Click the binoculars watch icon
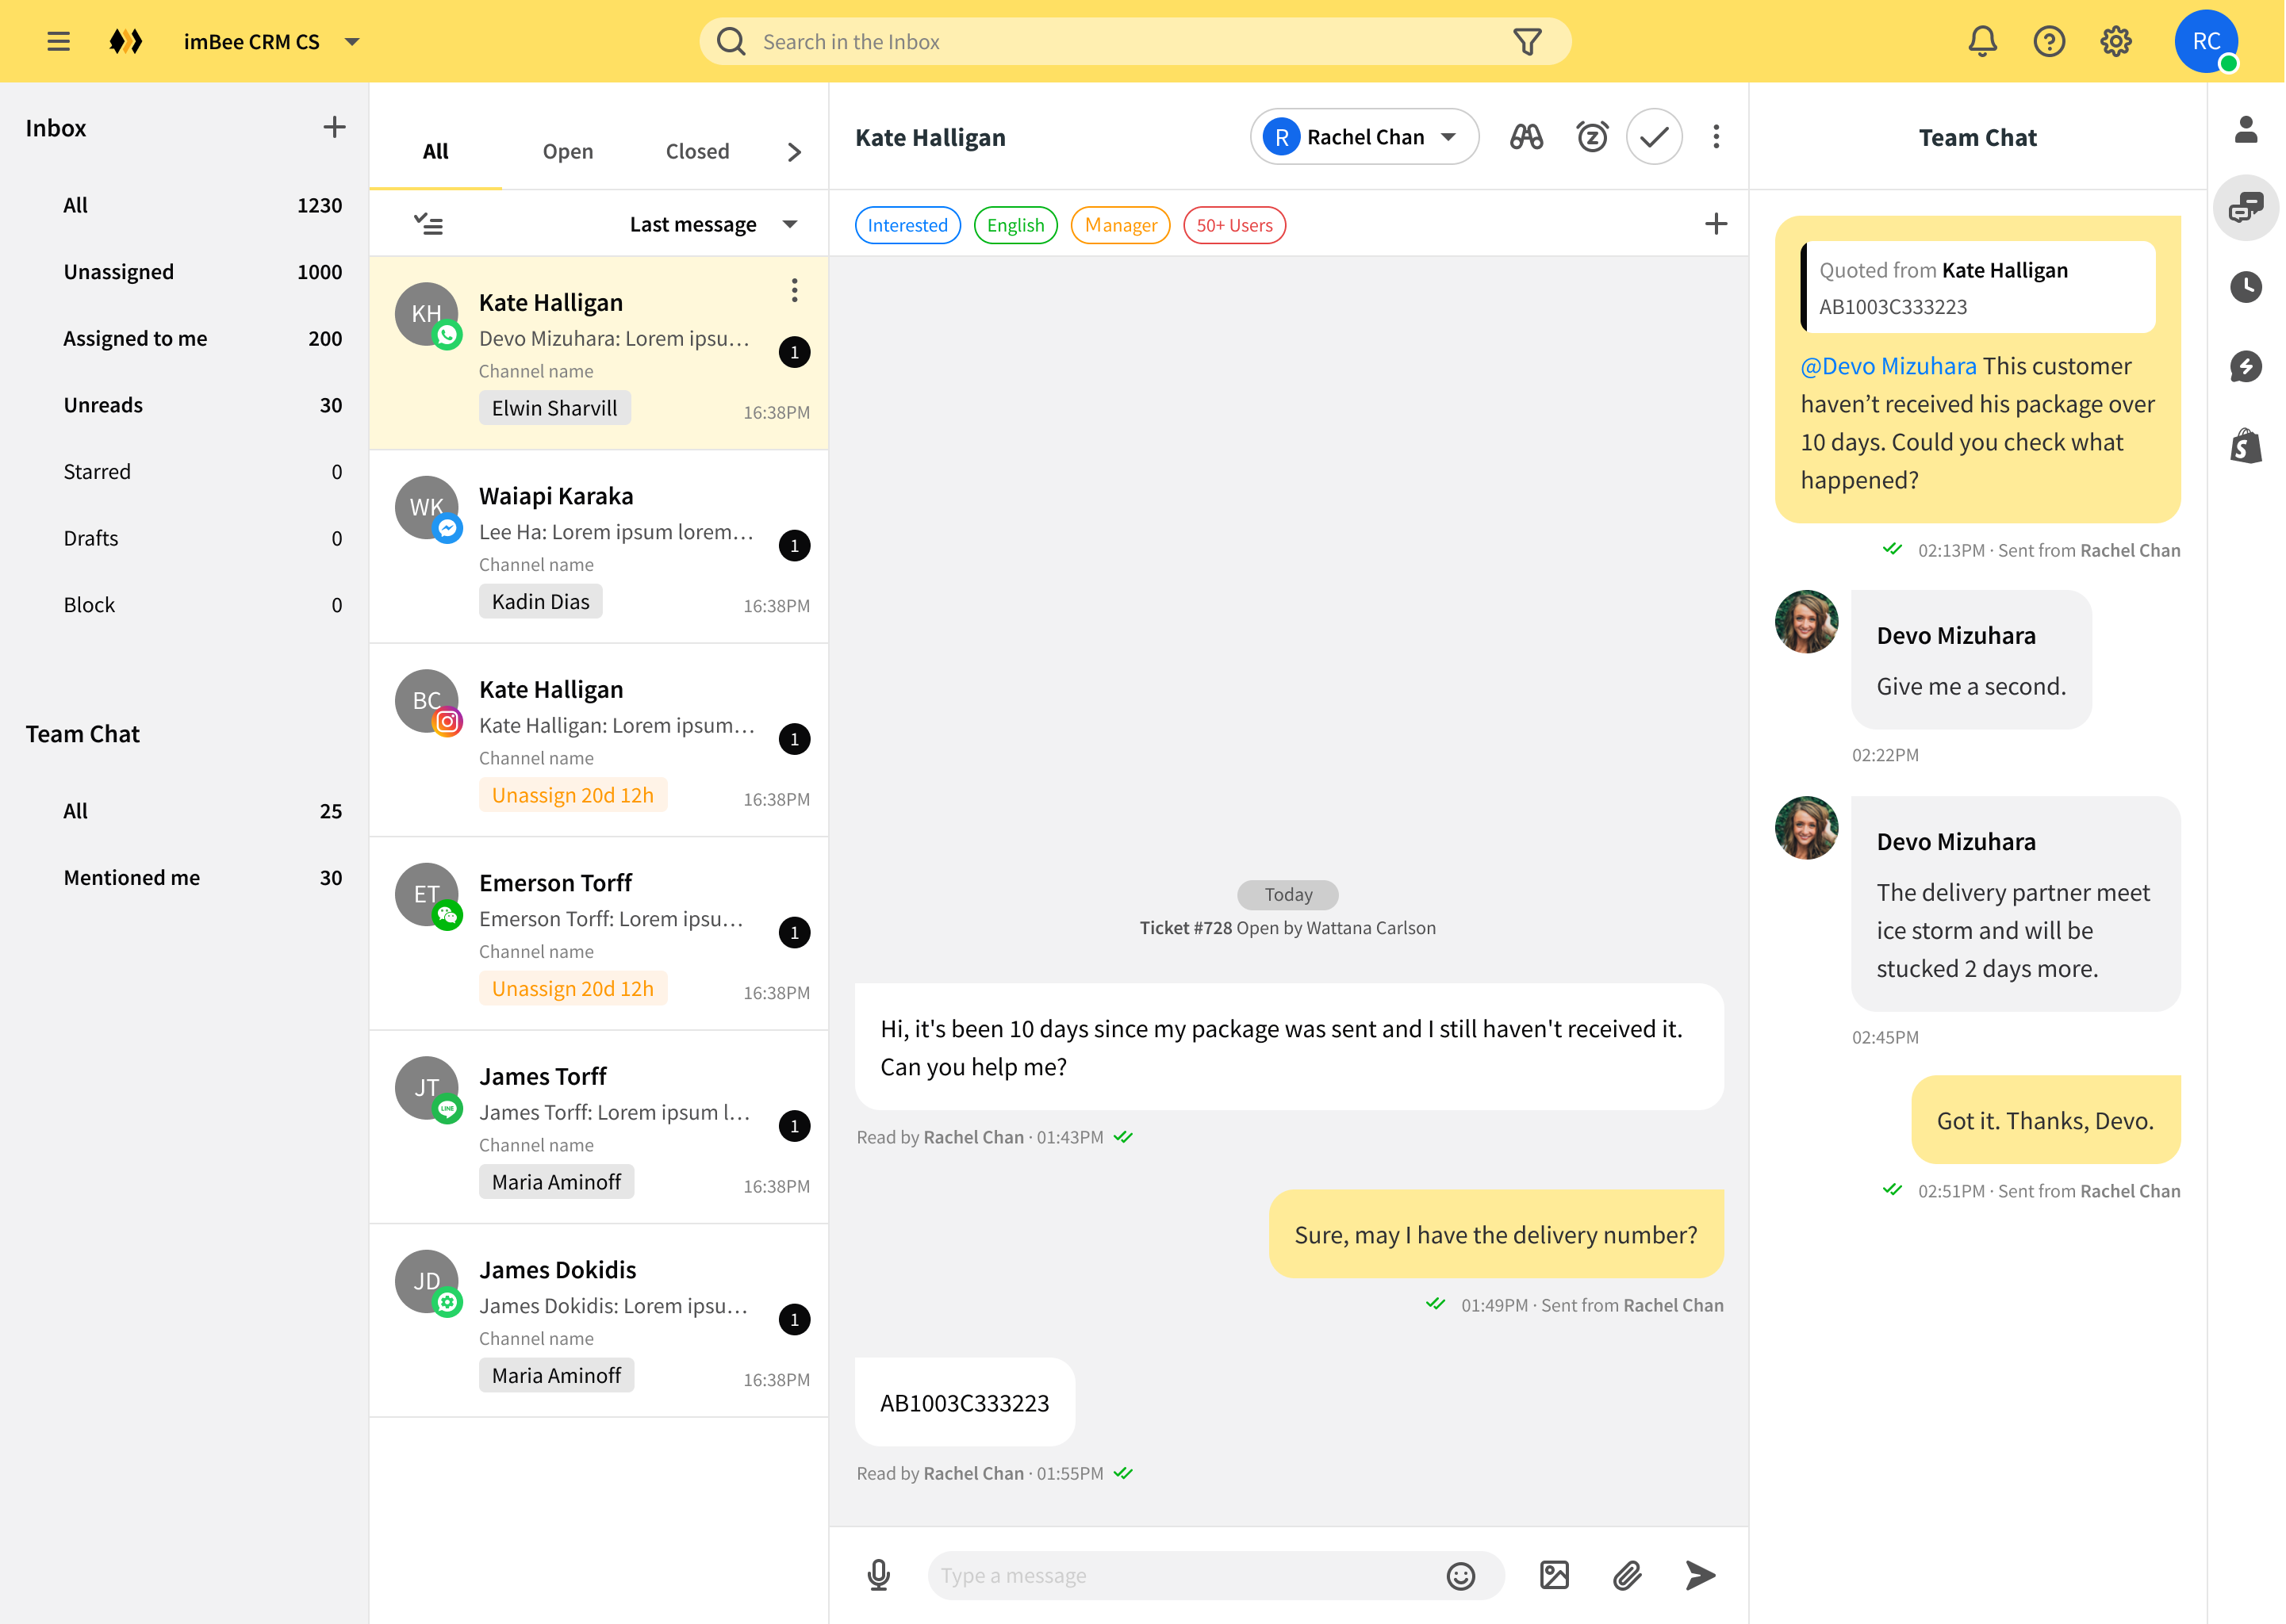 [x=1526, y=137]
